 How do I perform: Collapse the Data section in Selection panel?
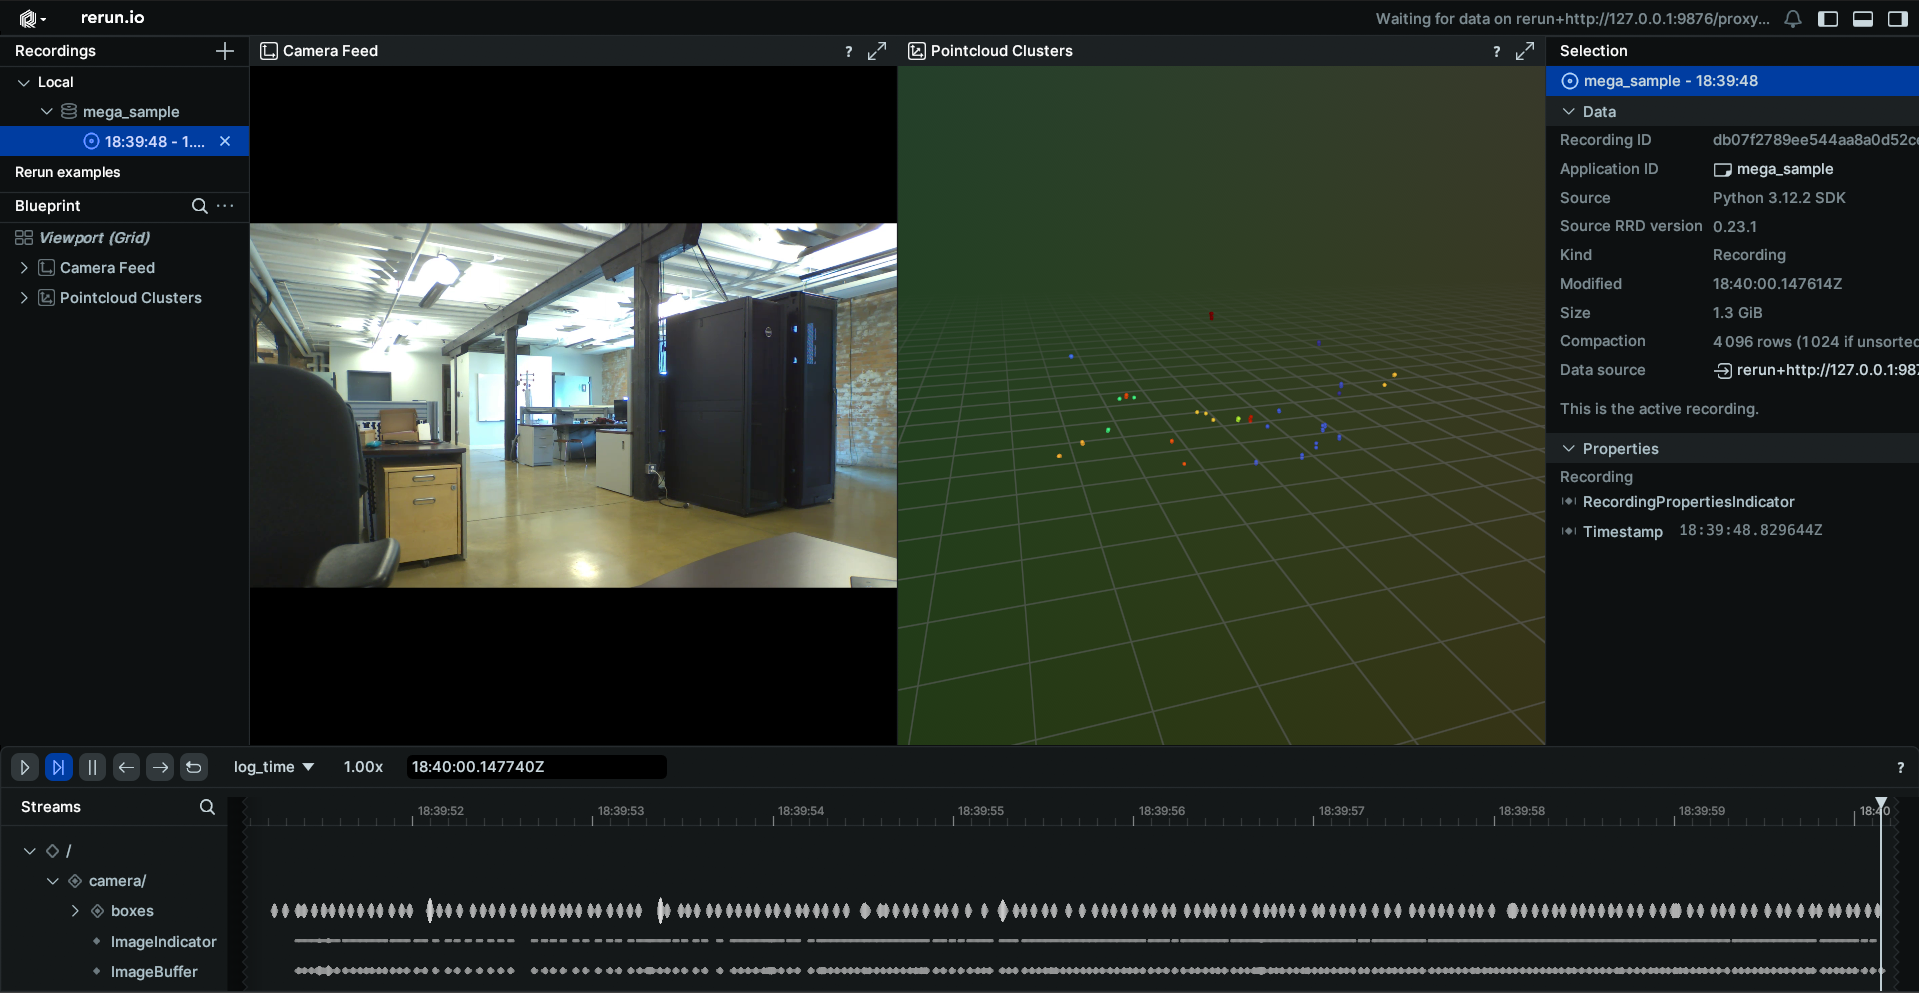[1568, 112]
